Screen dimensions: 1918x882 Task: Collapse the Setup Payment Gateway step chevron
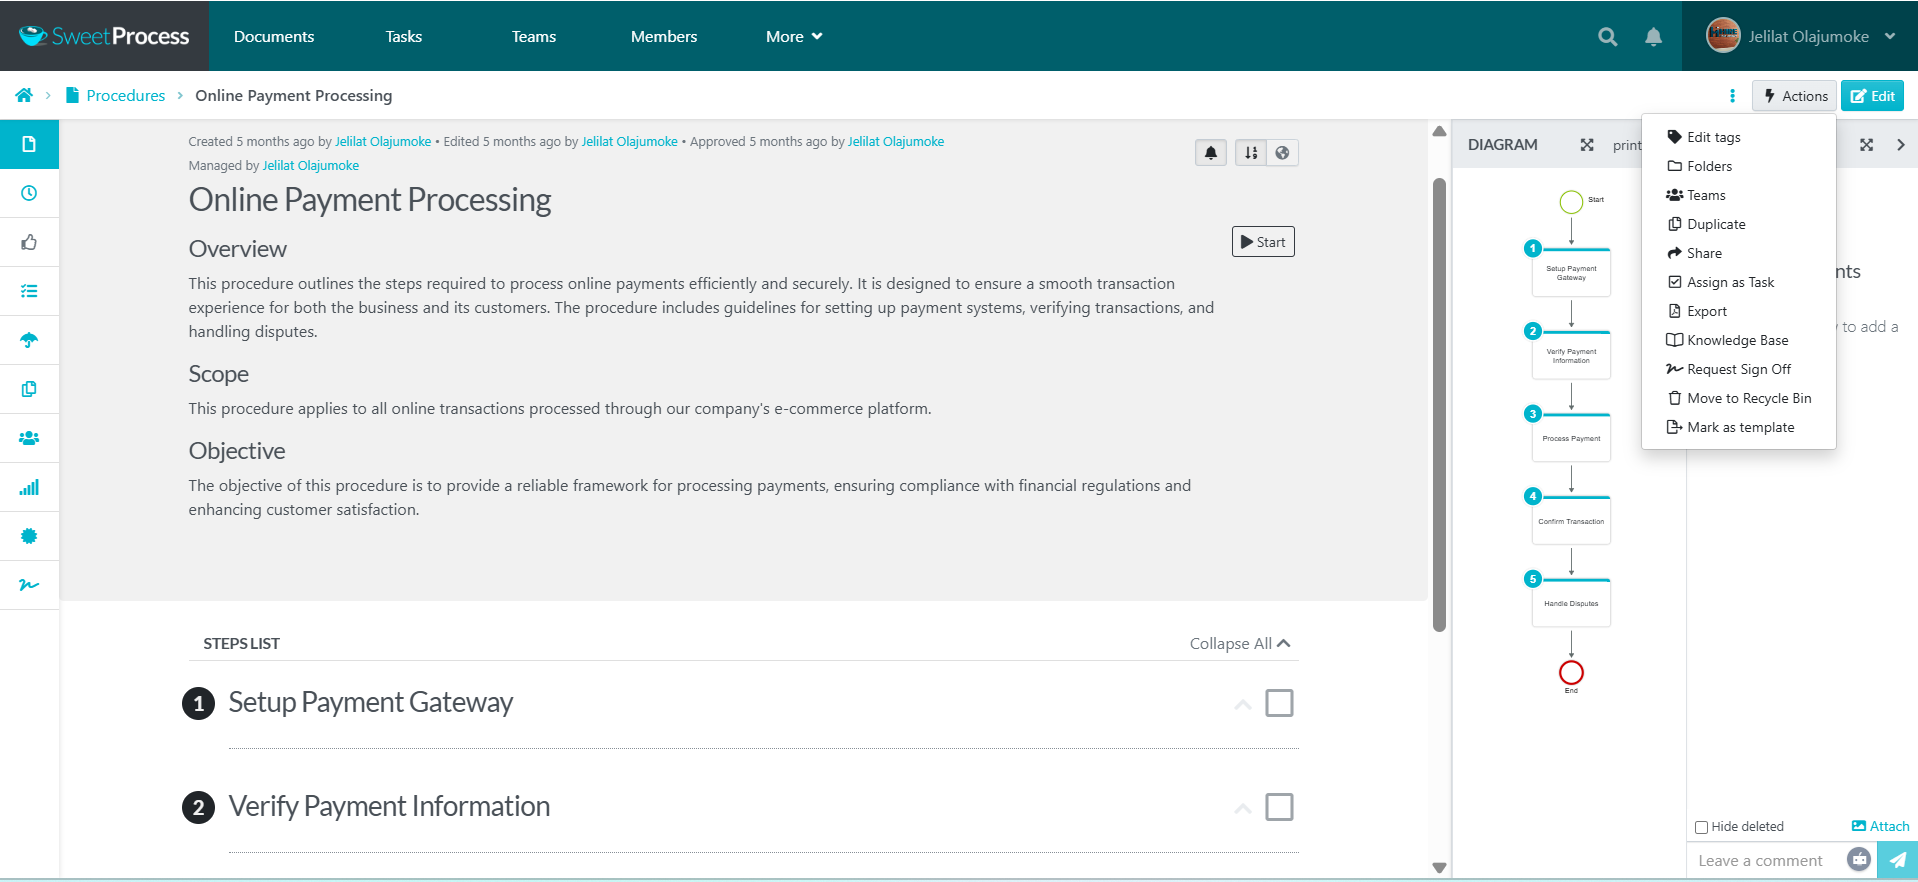pos(1243,704)
